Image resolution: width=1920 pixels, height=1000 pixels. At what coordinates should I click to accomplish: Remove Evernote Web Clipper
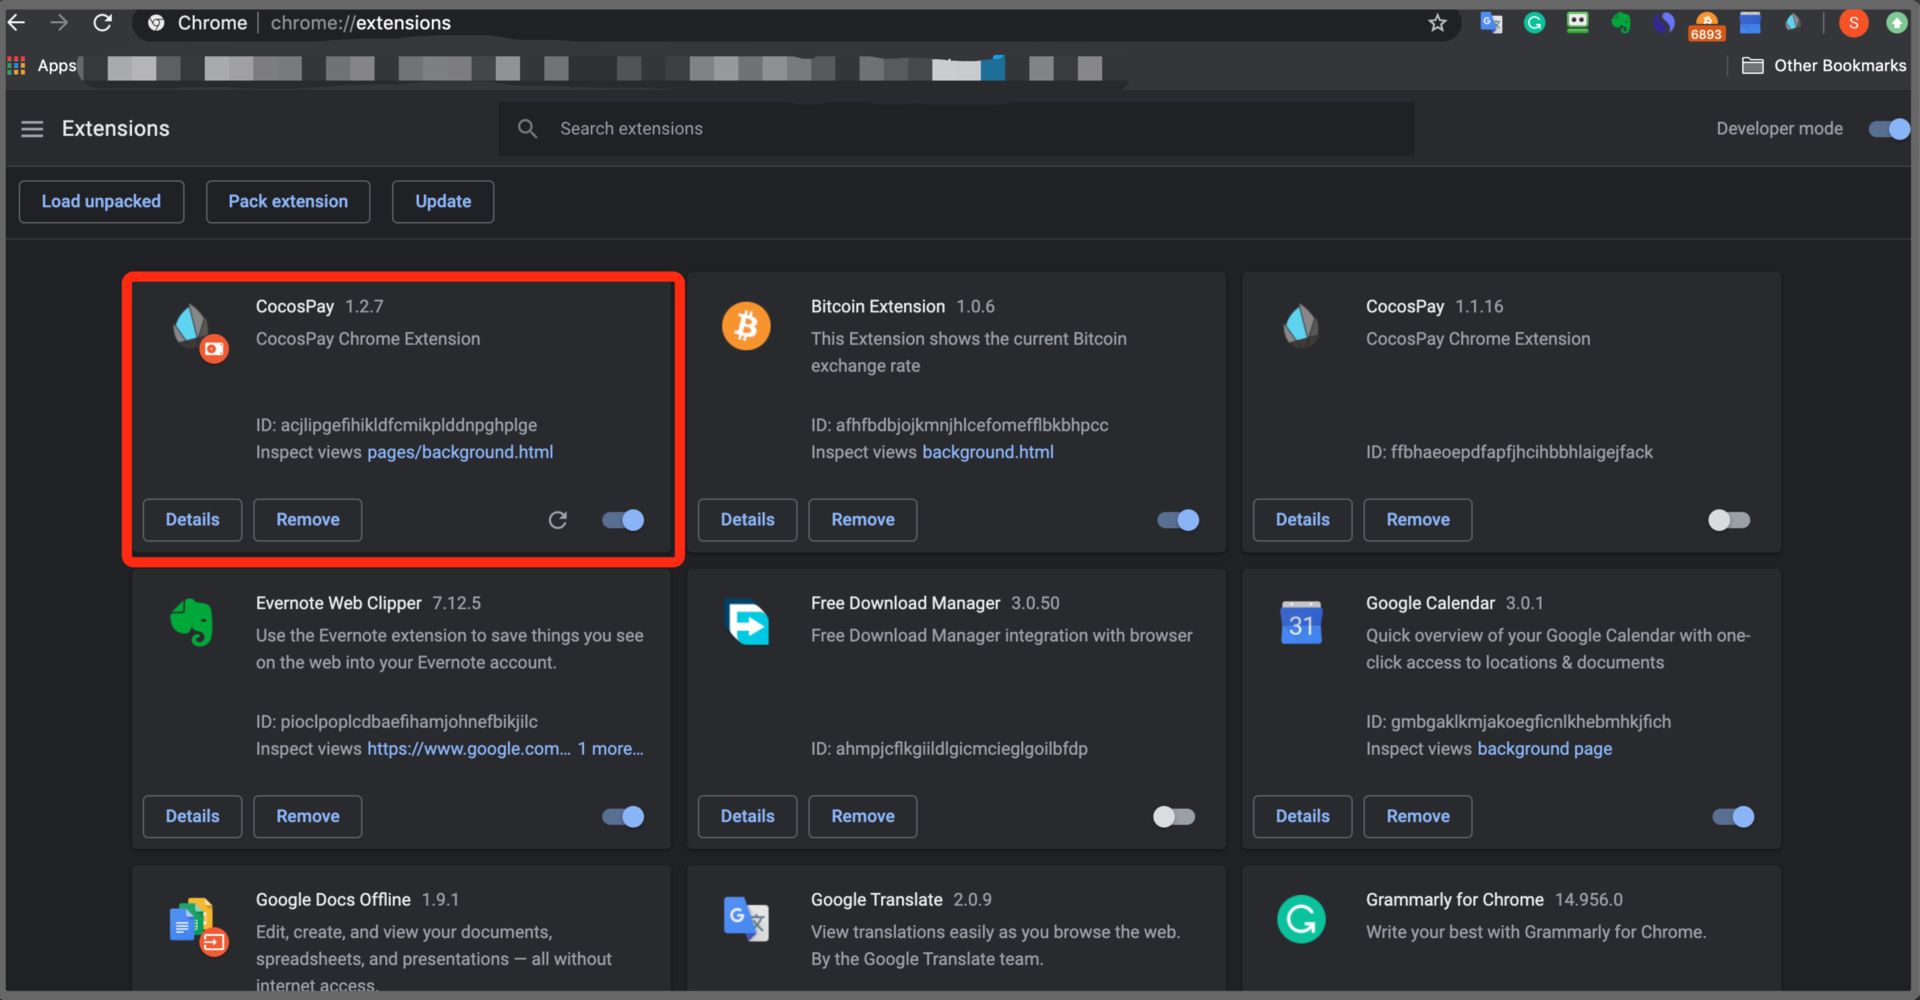(x=308, y=817)
